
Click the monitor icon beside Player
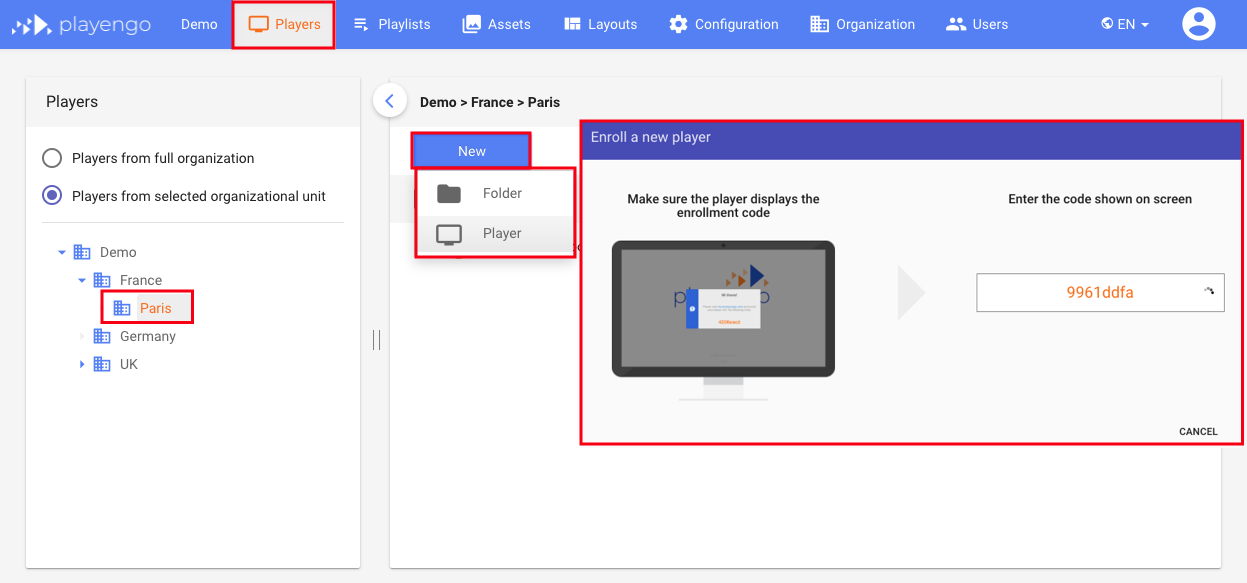(x=449, y=234)
